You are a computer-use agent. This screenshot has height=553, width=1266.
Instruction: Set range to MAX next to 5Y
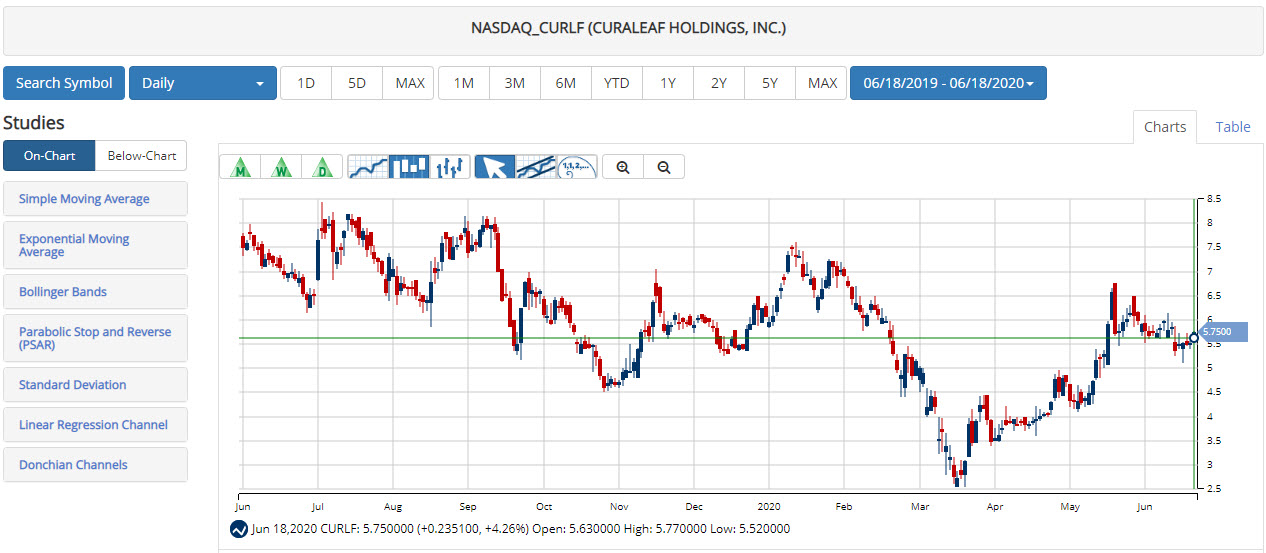point(822,83)
